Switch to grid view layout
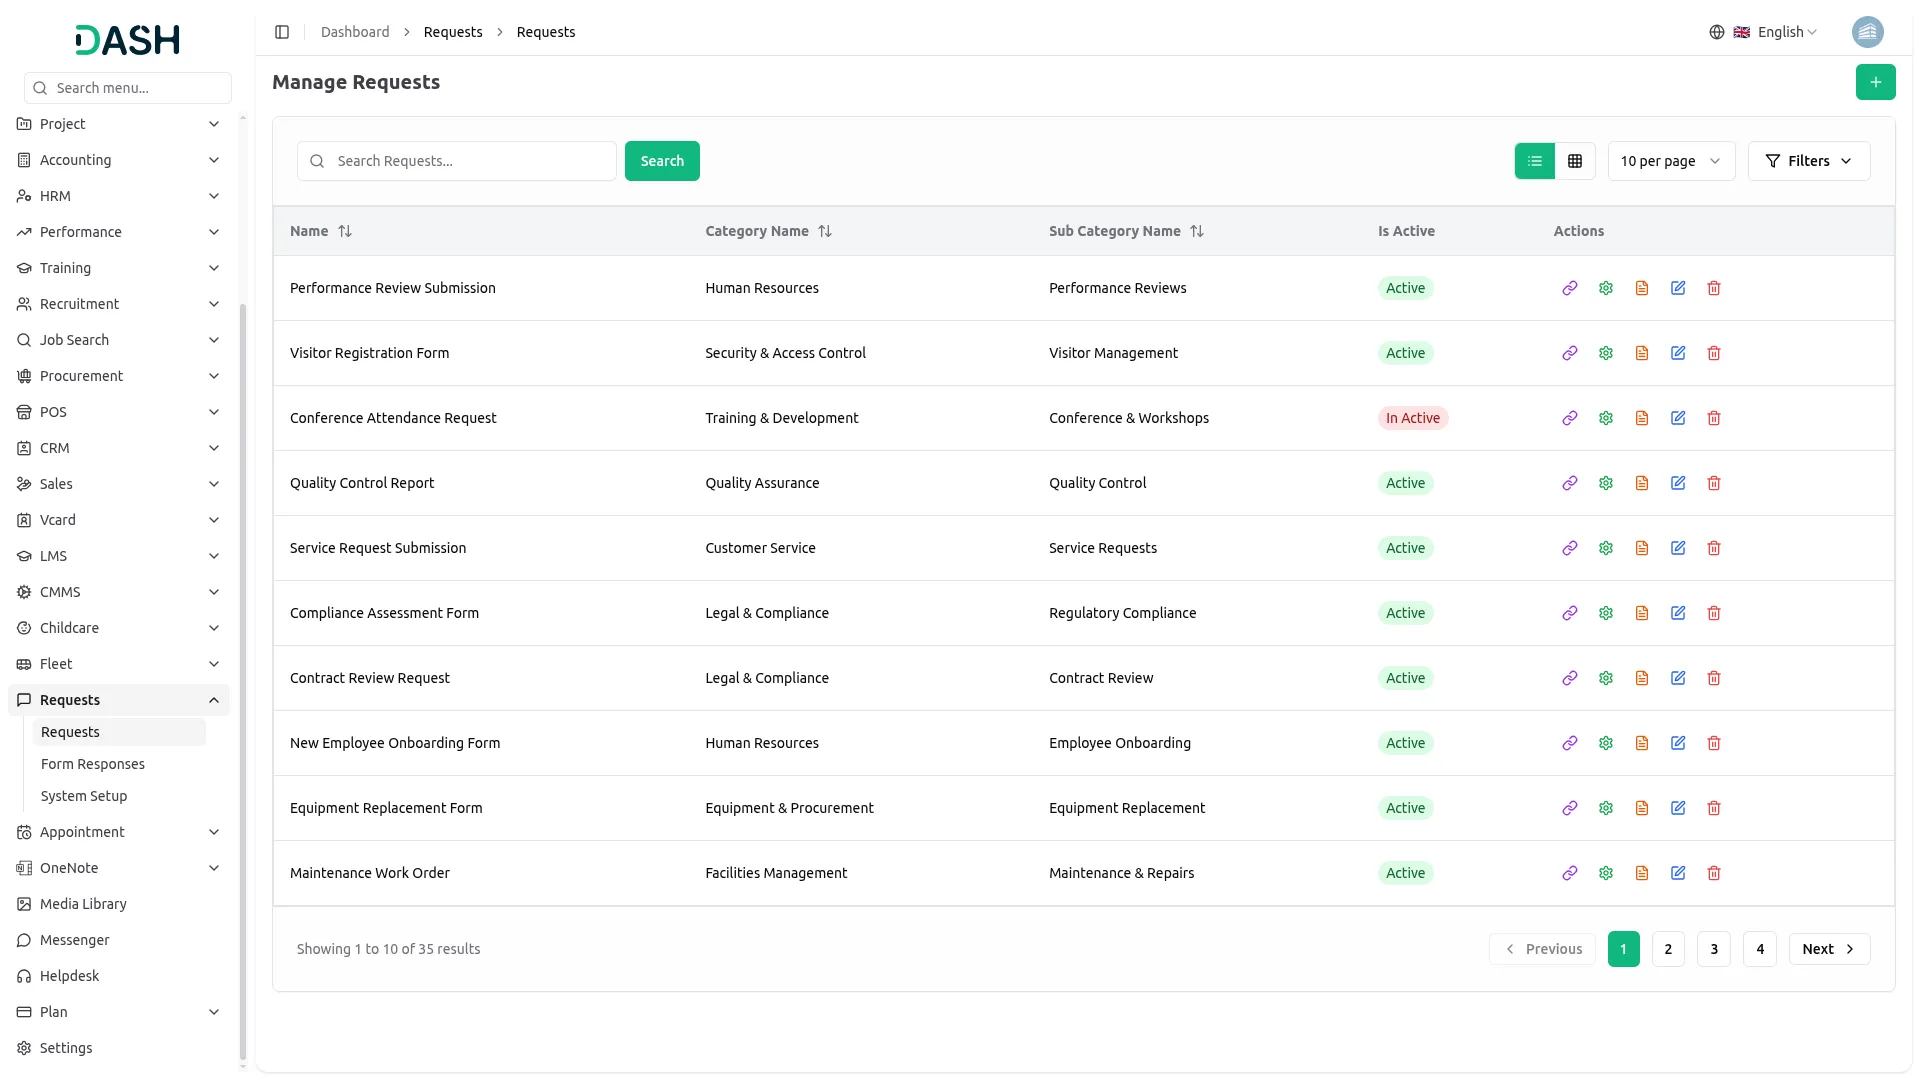This screenshot has width=1920, height=1080. [x=1575, y=161]
